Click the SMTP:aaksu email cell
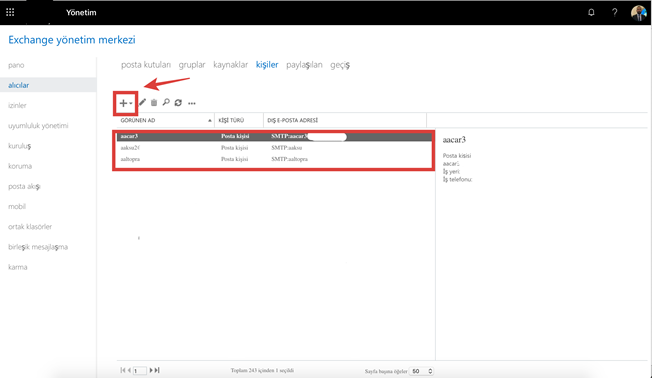Screen dimensions: 652x378 point(286,148)
